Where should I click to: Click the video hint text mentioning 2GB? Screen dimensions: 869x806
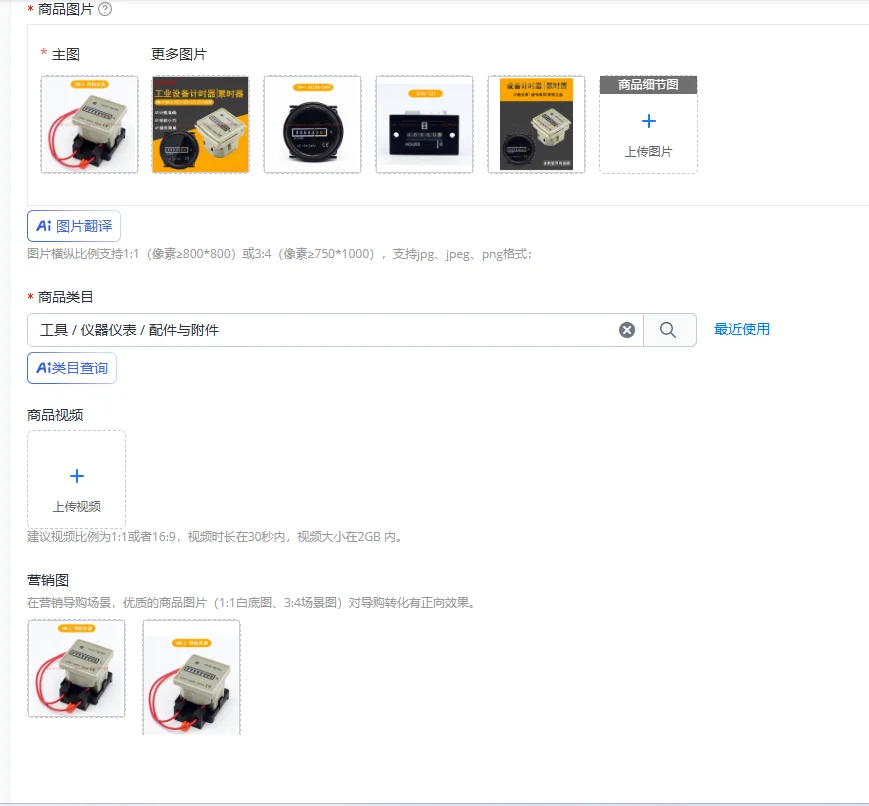[x=215, y=537]
